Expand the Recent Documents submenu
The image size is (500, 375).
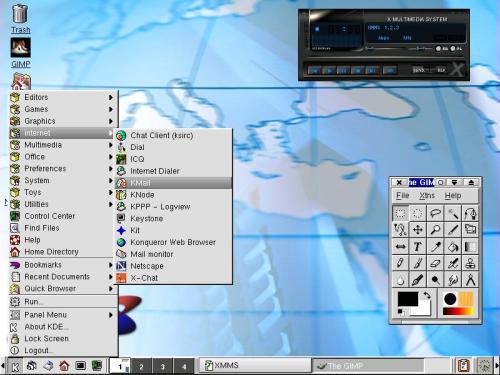63,277
